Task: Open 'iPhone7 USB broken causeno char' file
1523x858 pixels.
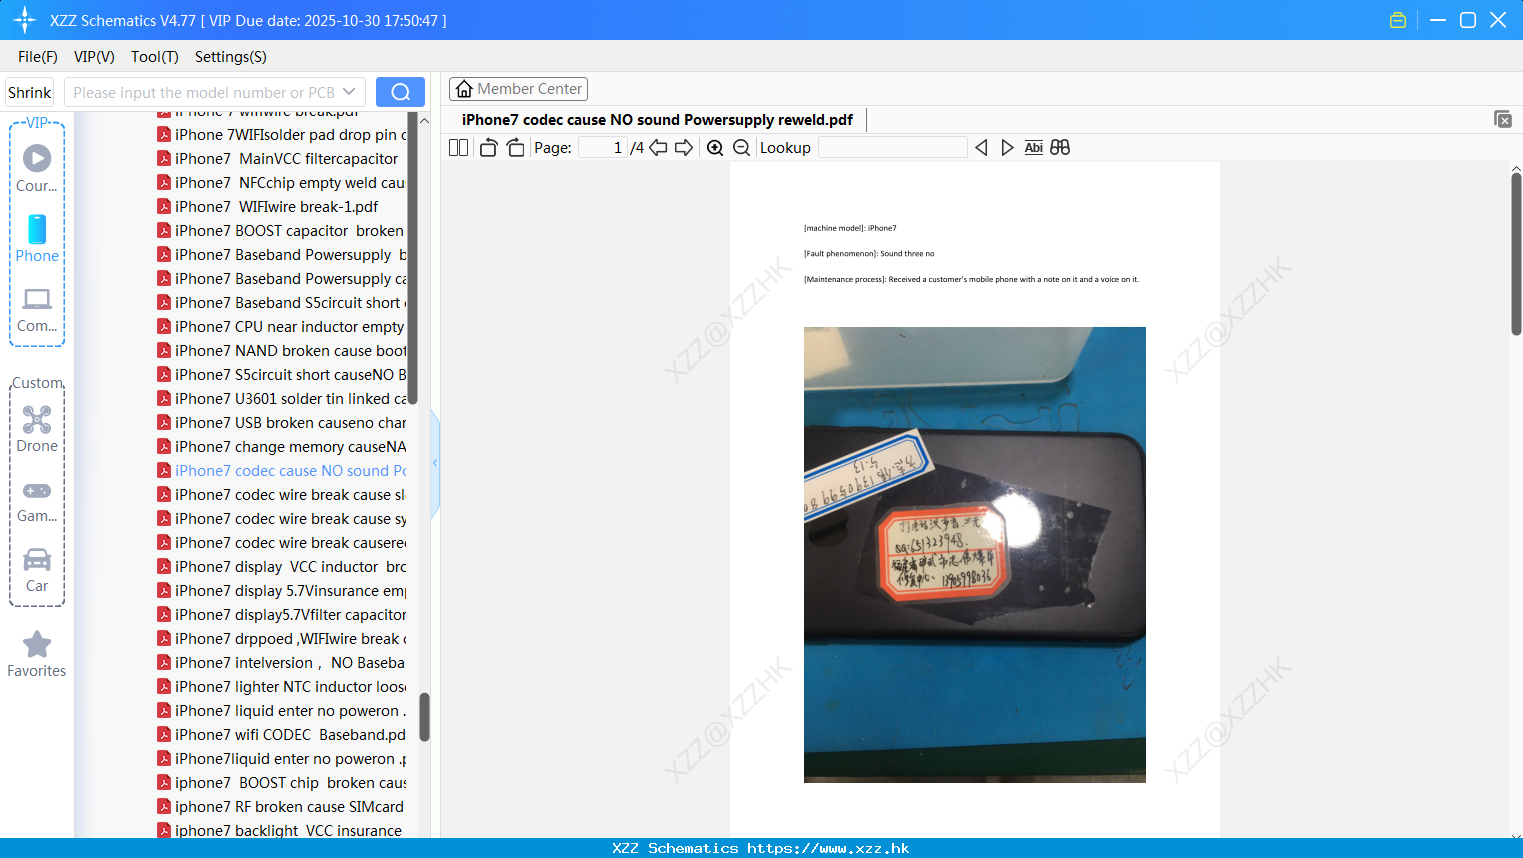Action: coord(282,423)
